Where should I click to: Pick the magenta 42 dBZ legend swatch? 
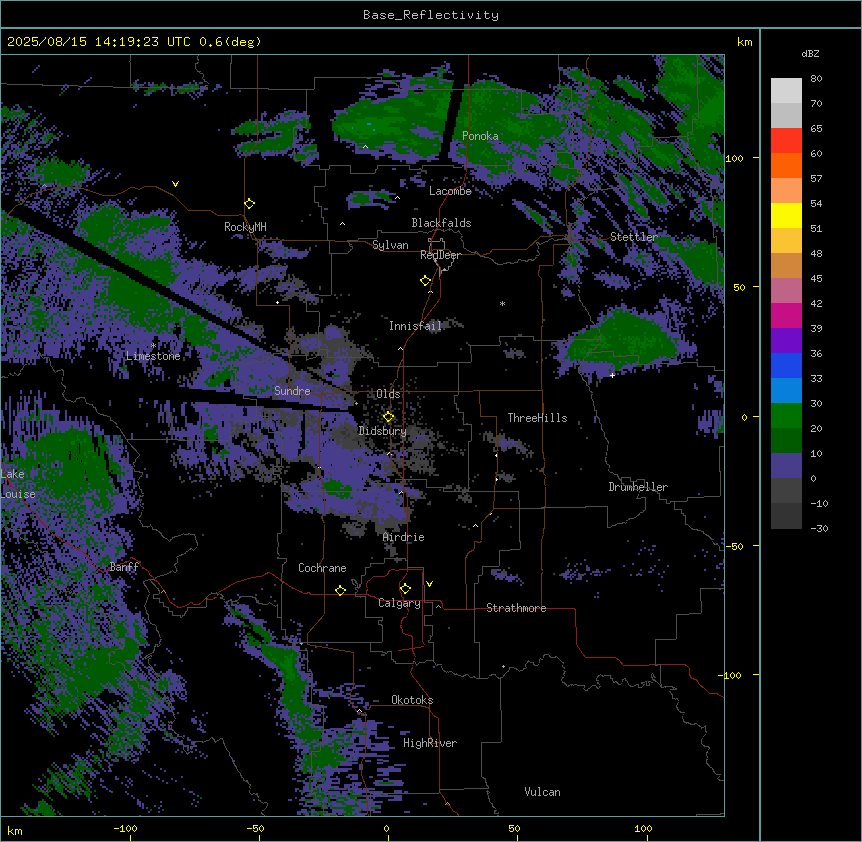click(x=786, y=316)
